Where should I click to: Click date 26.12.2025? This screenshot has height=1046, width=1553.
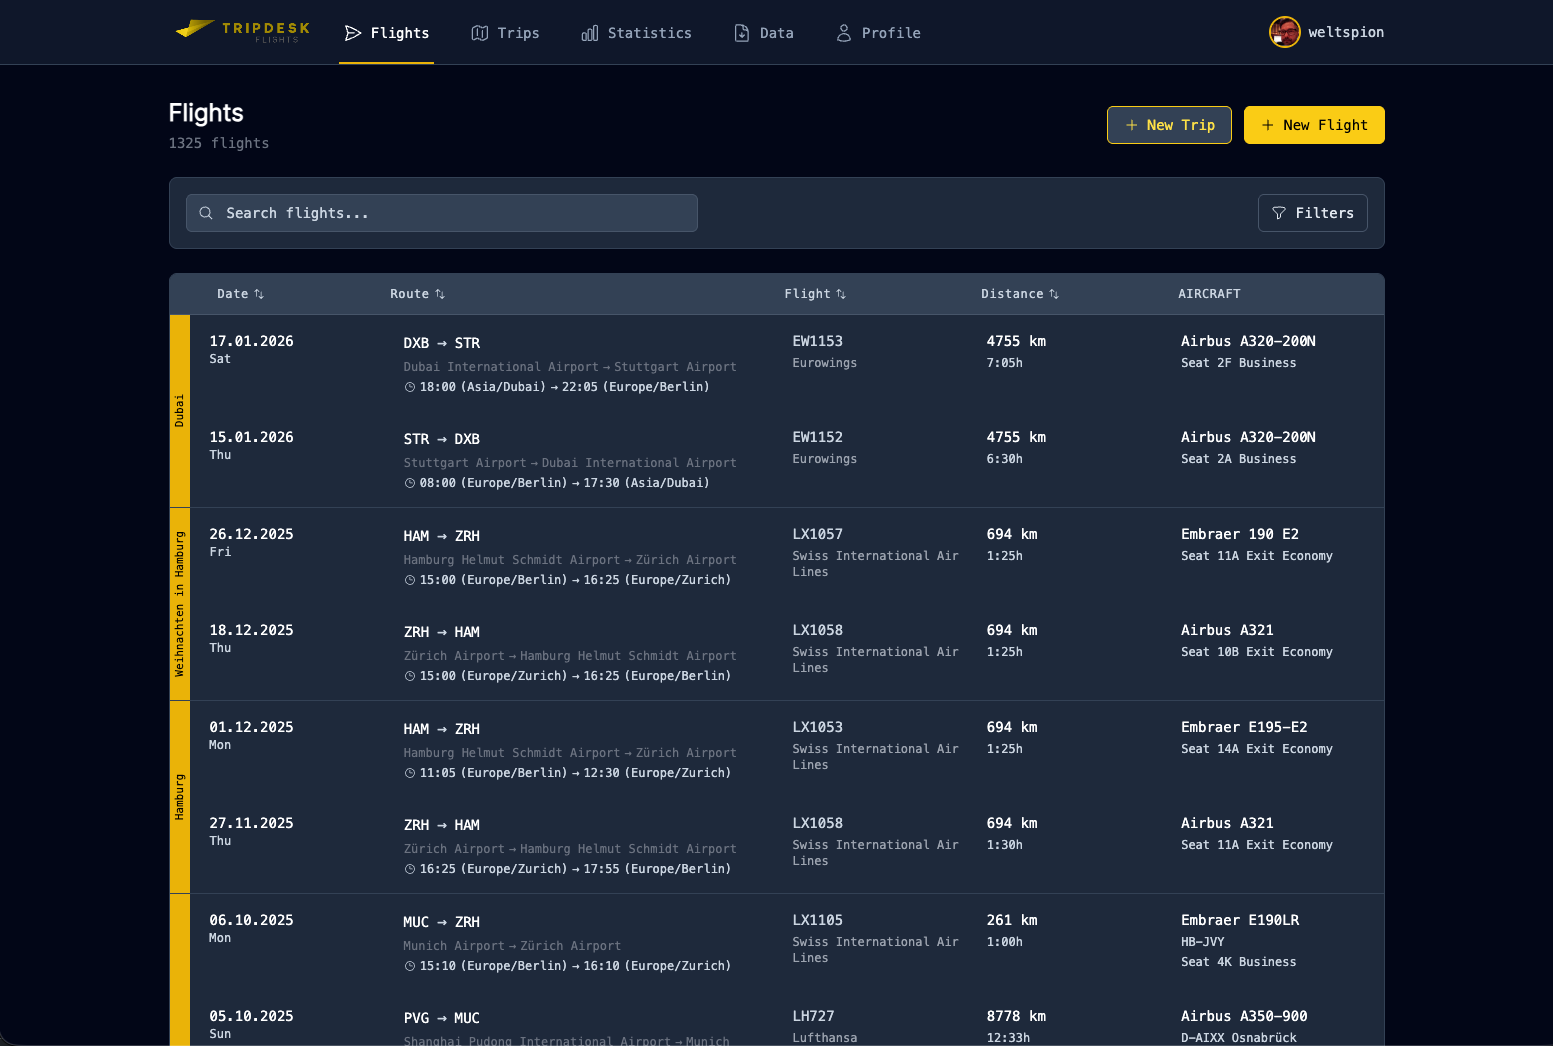[x=251, y=534]
